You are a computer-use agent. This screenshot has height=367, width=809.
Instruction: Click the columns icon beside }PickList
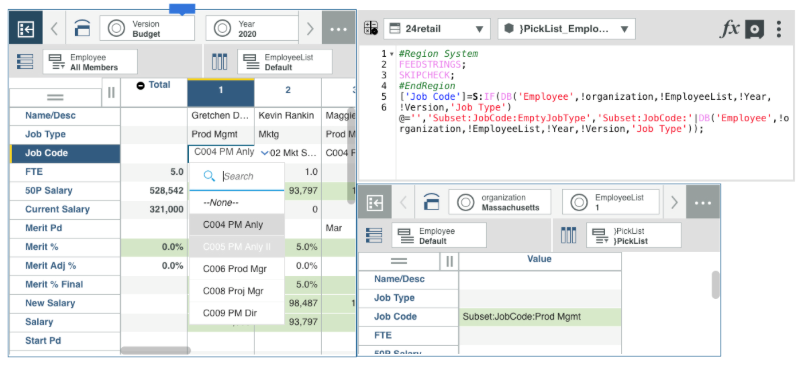tap(569, 235)
